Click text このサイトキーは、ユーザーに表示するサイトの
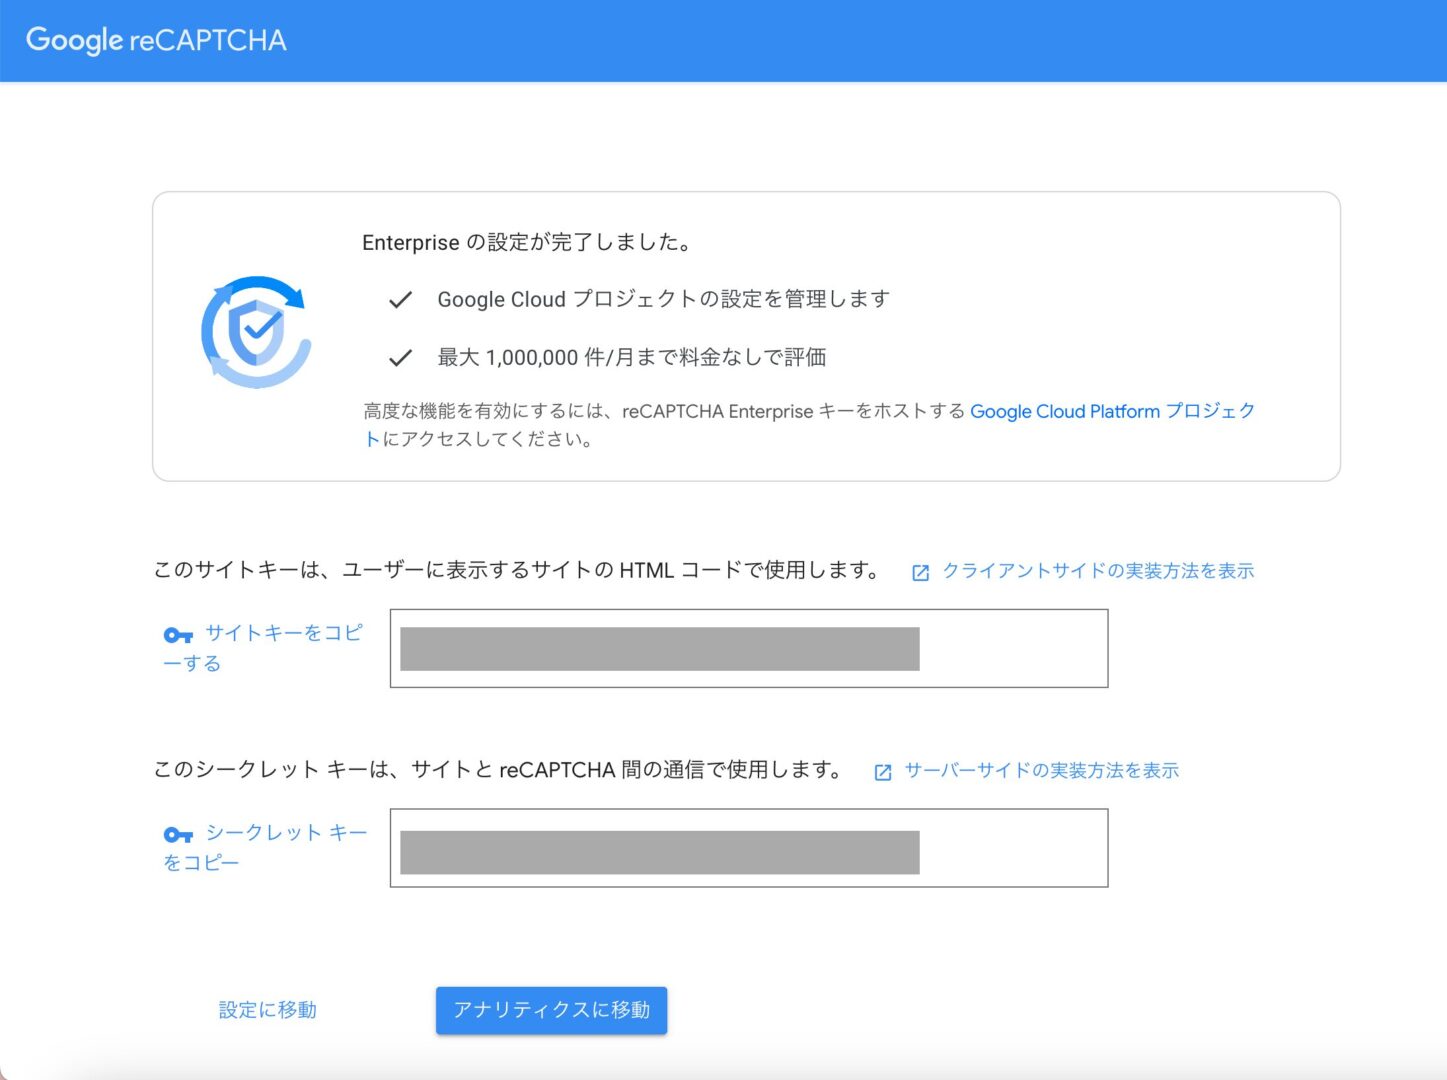The width and height of the screenshot is (1447, 1080). tap(384, 570)
